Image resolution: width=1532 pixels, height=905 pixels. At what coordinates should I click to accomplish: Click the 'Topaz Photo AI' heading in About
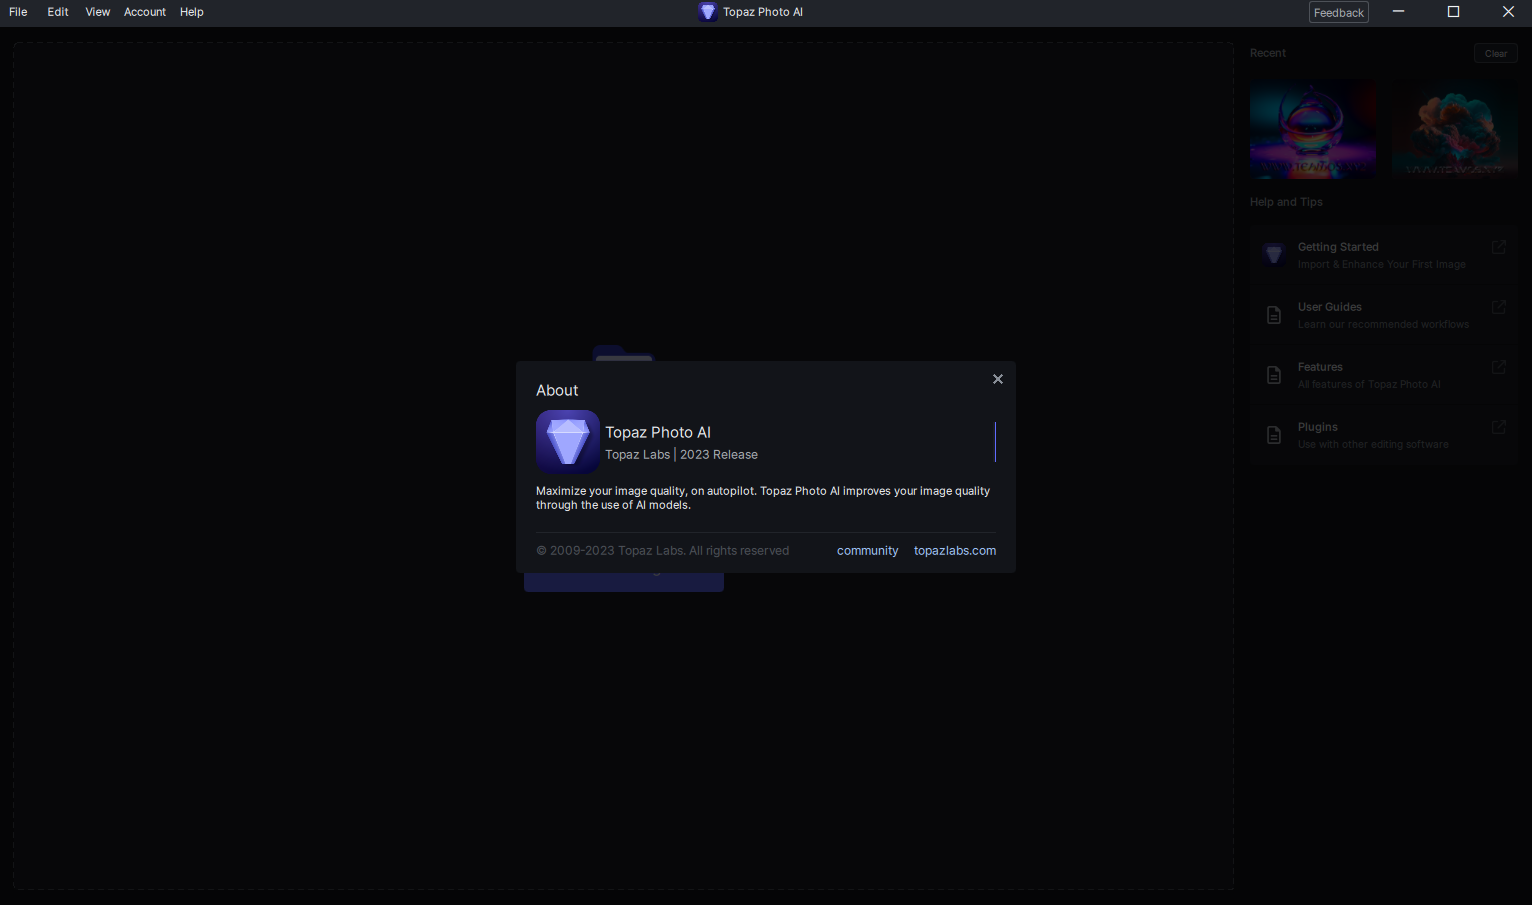coord(658,433)
